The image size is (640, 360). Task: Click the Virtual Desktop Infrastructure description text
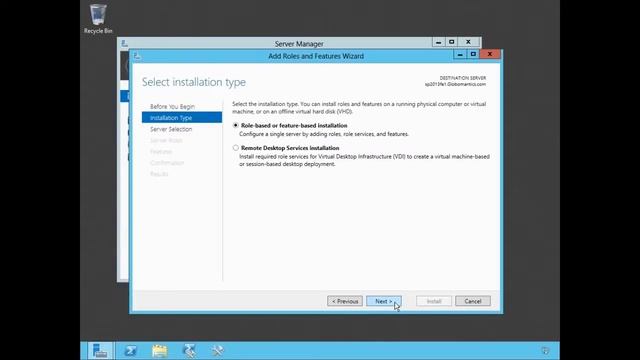pyautogui.click(x=364, y=160)
